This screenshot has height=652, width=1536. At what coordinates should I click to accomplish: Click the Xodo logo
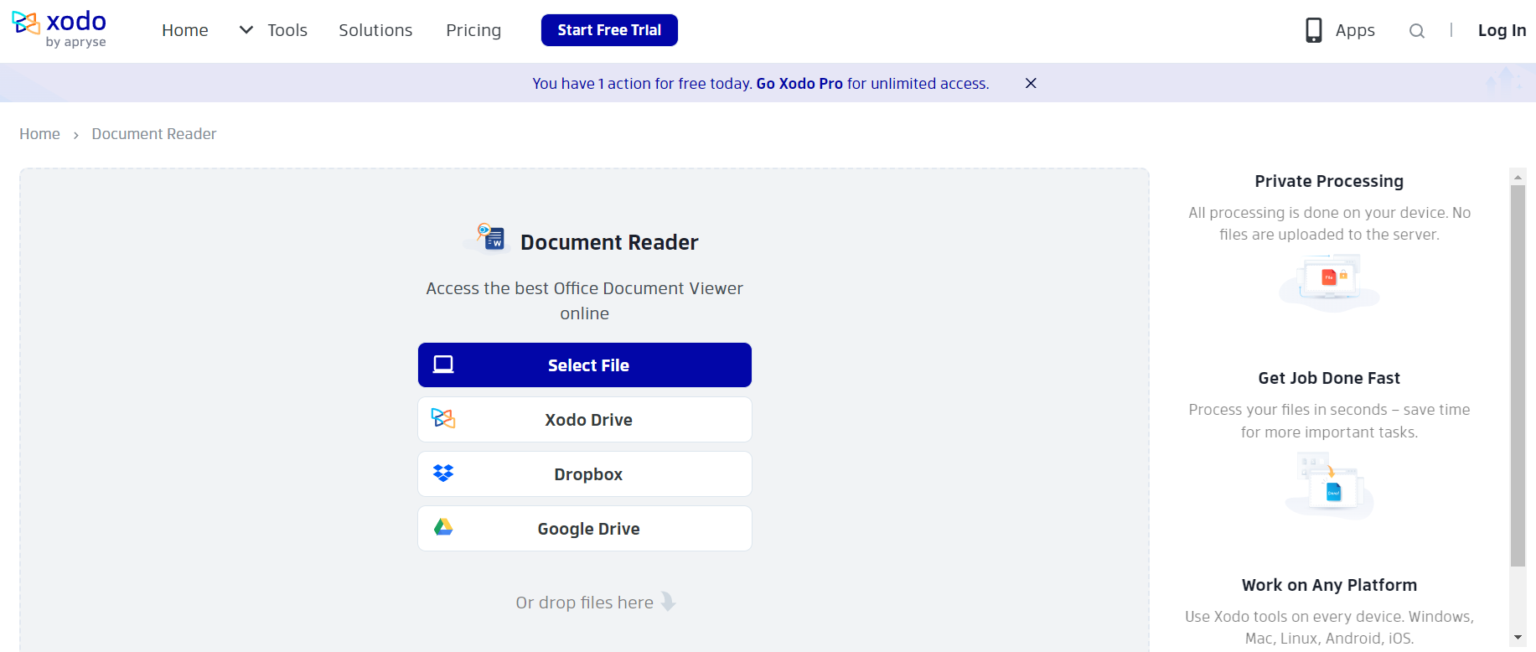click(58, 28)
